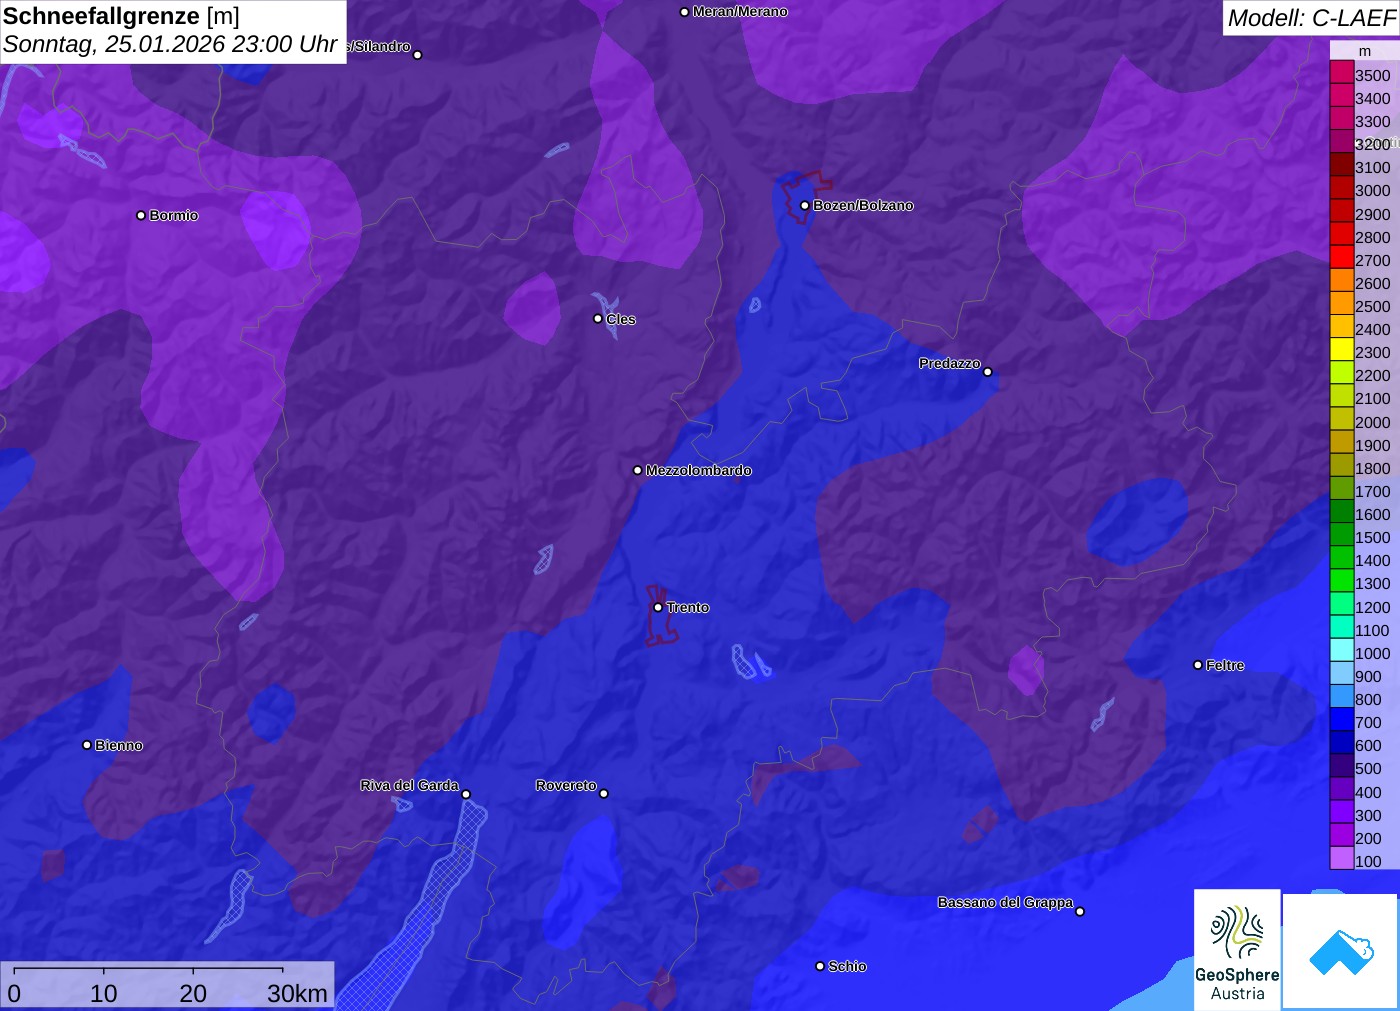The height and width of the screenshot is (1011, 1400).
Task: Pick the 2700 m red legend swatch
Action: tap(1341, 260)
